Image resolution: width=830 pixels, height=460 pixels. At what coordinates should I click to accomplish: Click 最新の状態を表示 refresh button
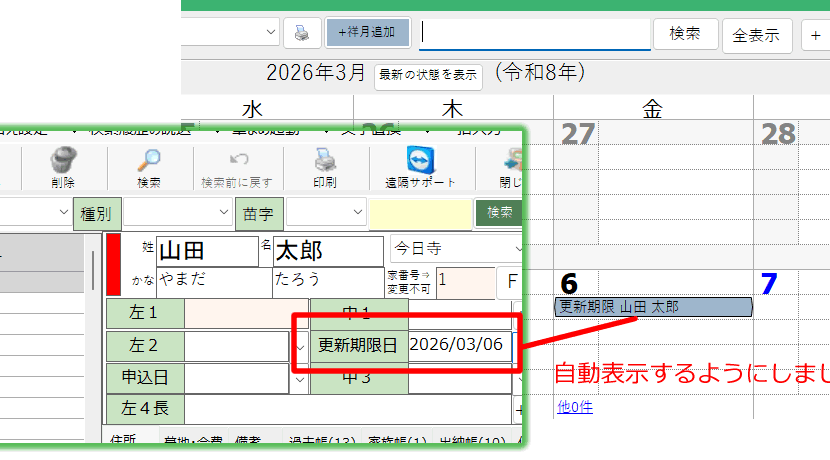pos(427,76)
